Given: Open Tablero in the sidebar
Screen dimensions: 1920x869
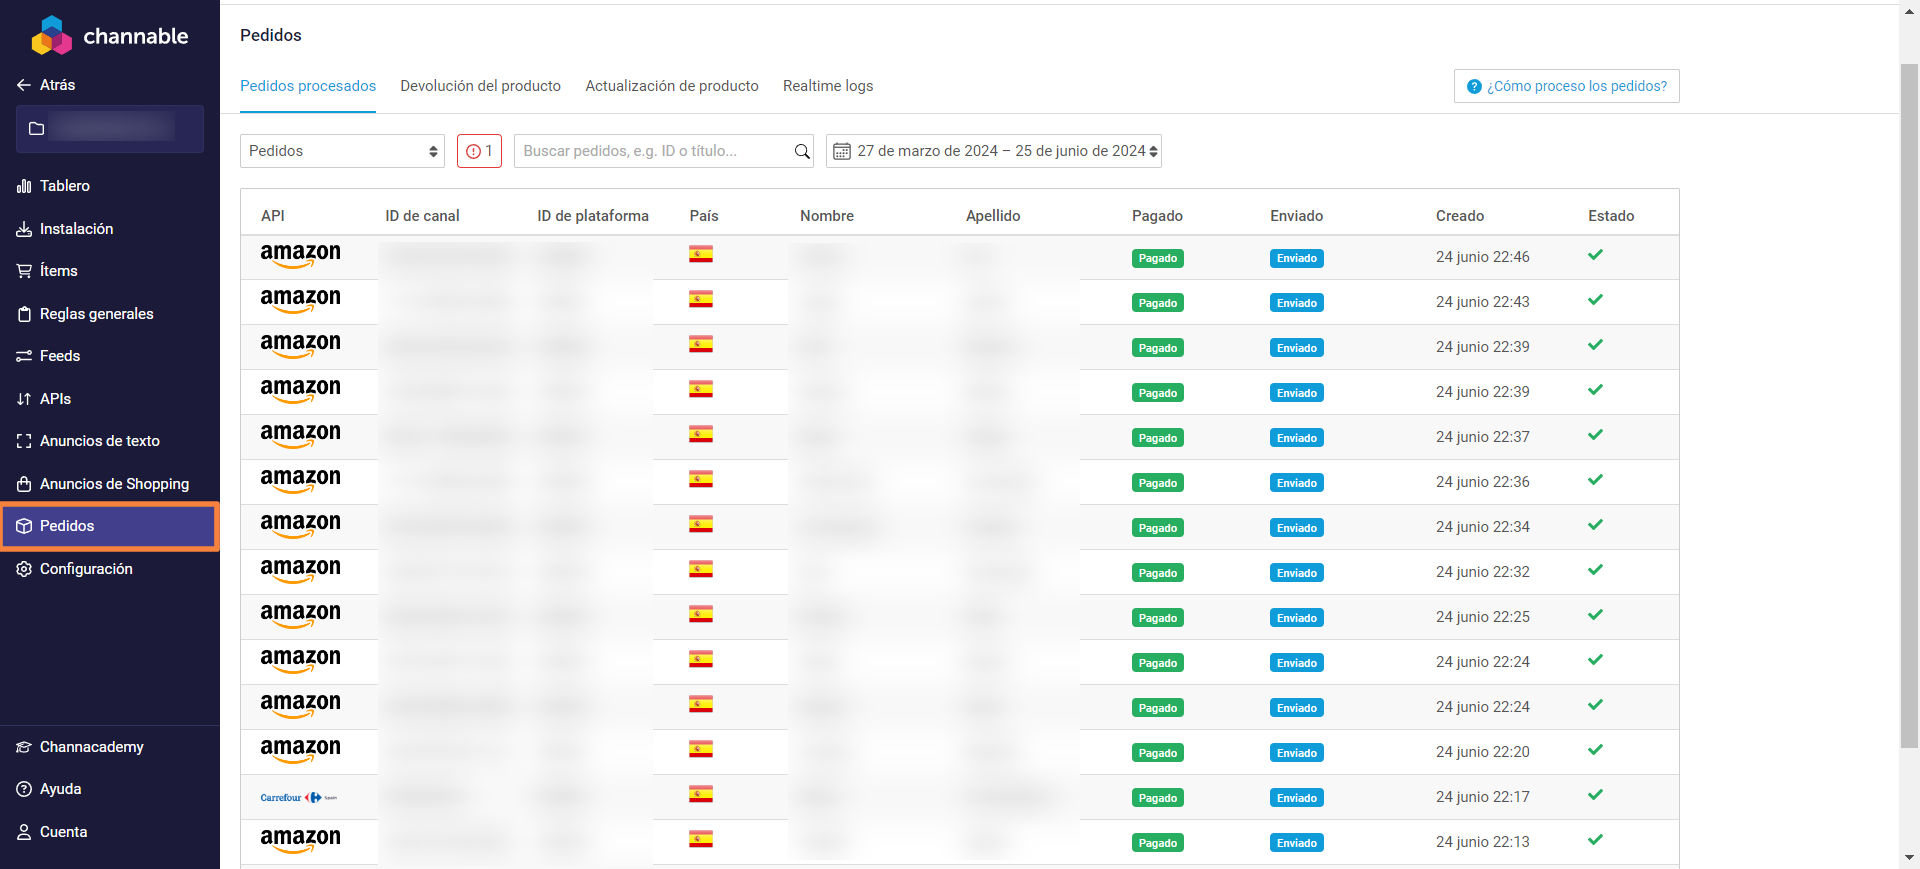Looking at the screenshot, I should 53,186.
